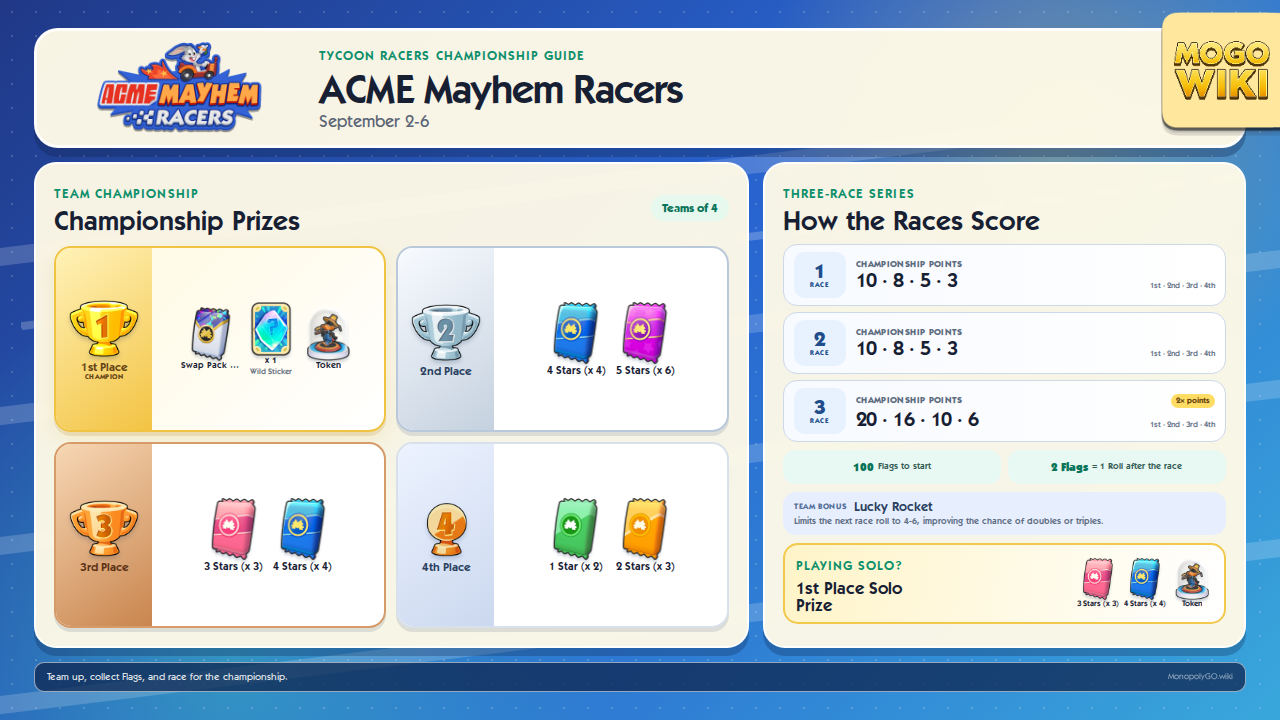Click the Race 1 number badge
The image size is (1280, 720).
point(819,275)
